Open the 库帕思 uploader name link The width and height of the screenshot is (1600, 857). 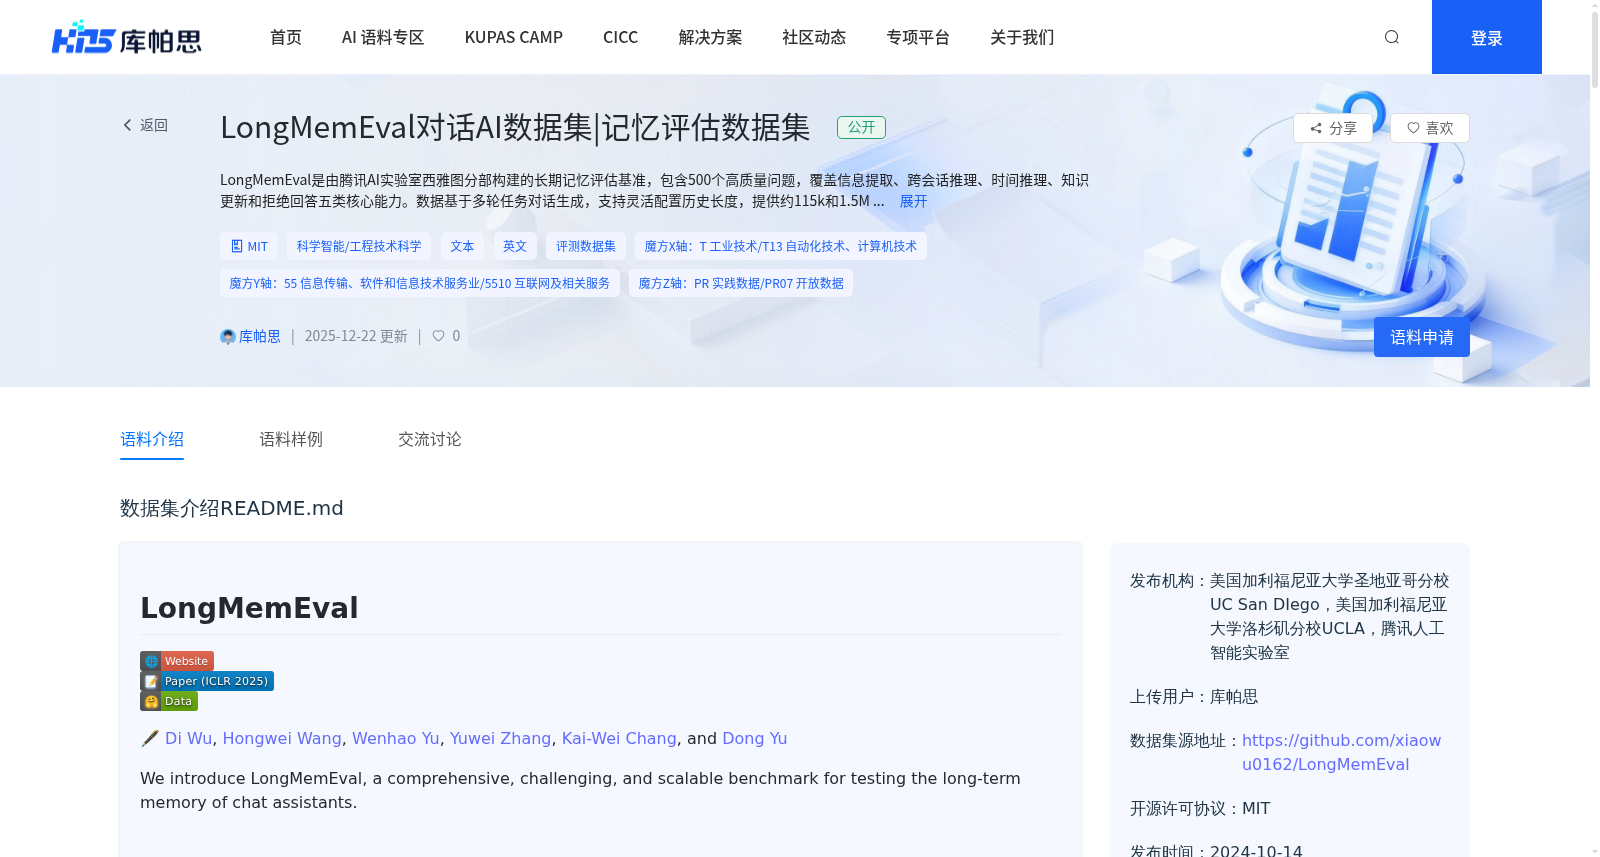(x=259, y=337)
